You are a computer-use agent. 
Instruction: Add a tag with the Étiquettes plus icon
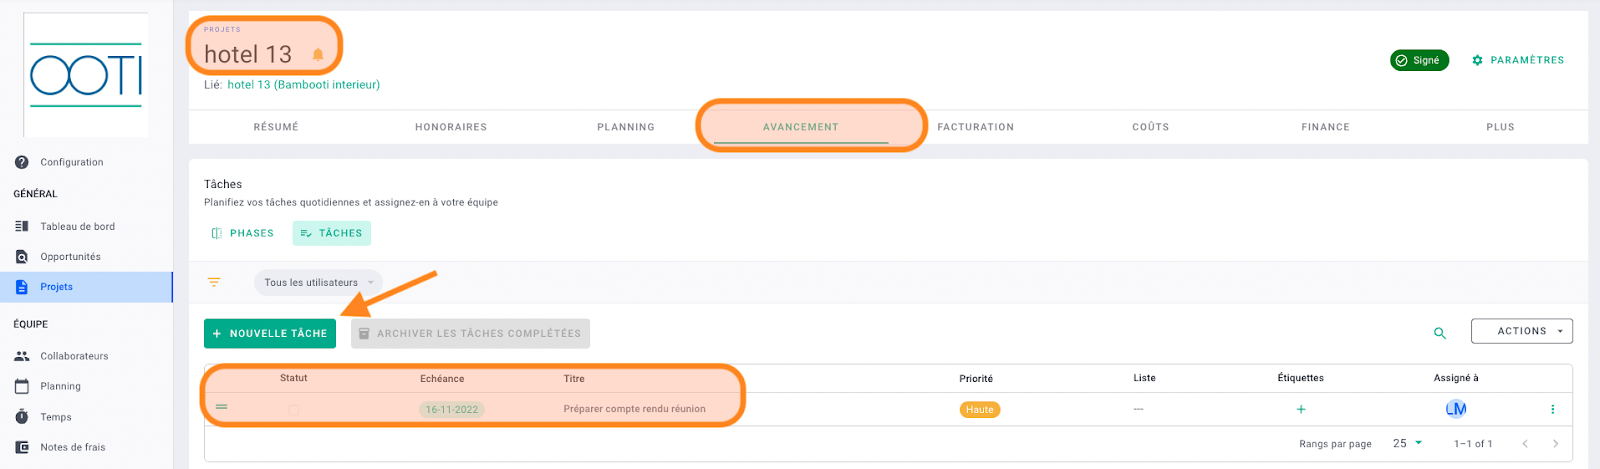[x=1301, y=409]
